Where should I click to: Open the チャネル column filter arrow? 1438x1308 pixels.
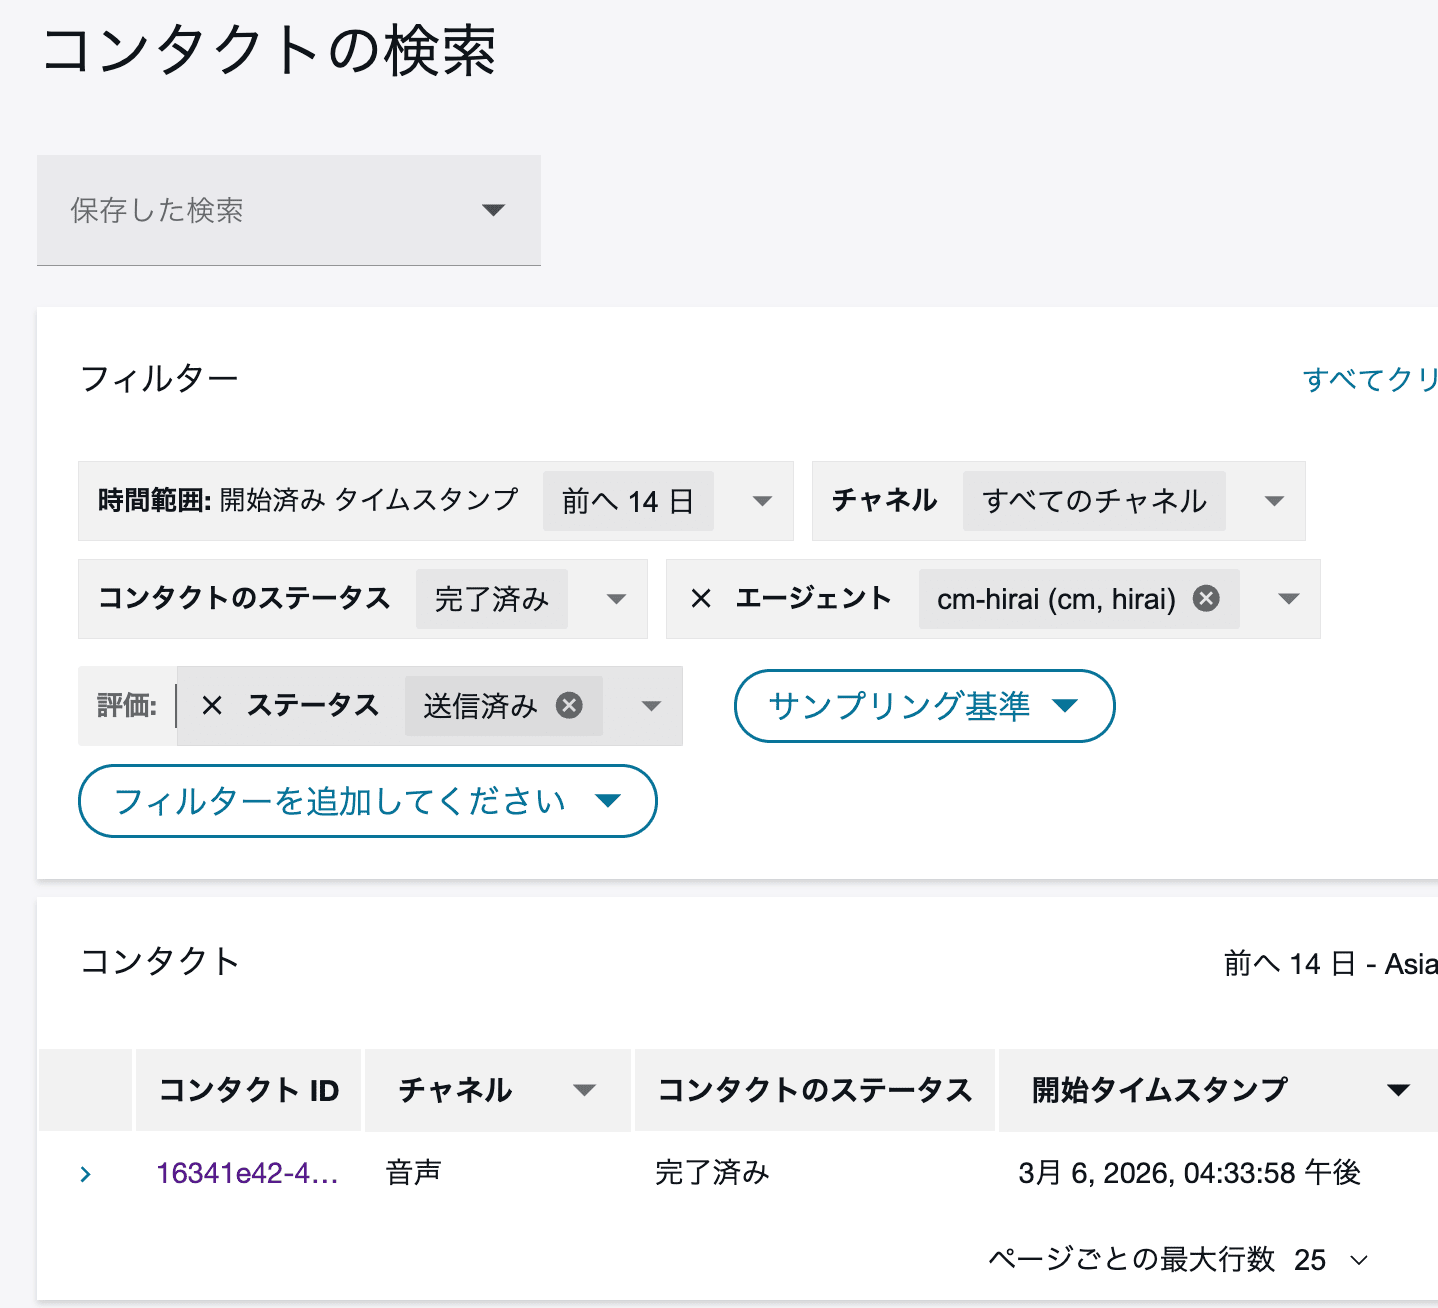[x=585, y=1090]
